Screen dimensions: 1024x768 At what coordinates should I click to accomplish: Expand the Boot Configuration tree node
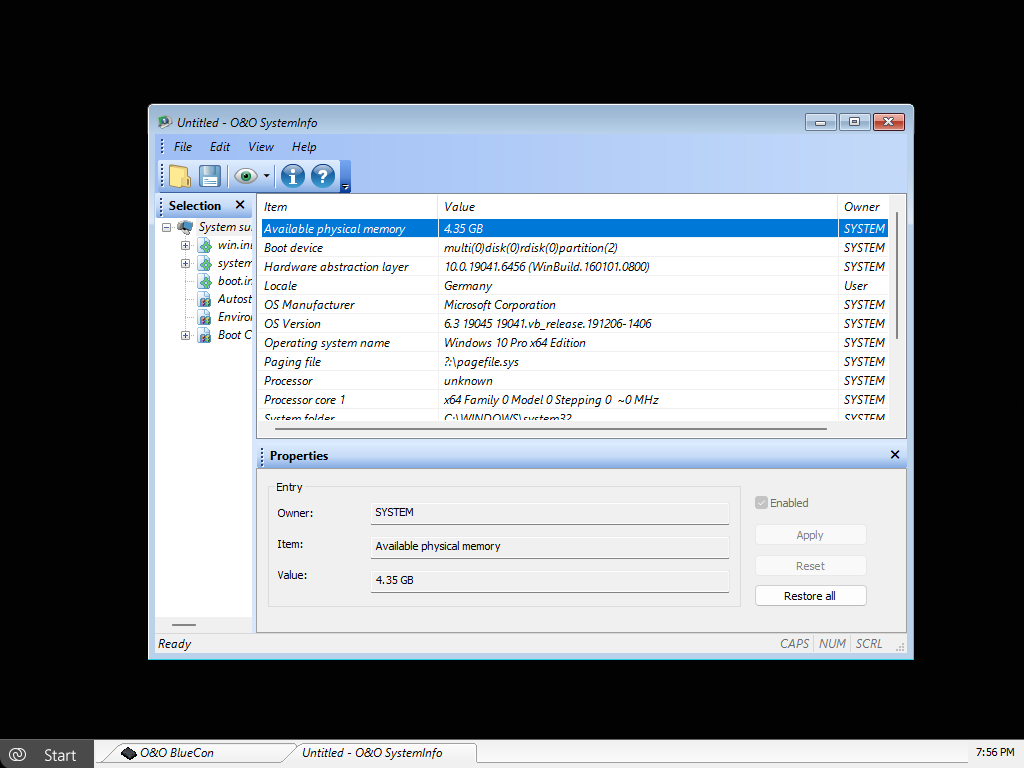click(x=186, y=335)
